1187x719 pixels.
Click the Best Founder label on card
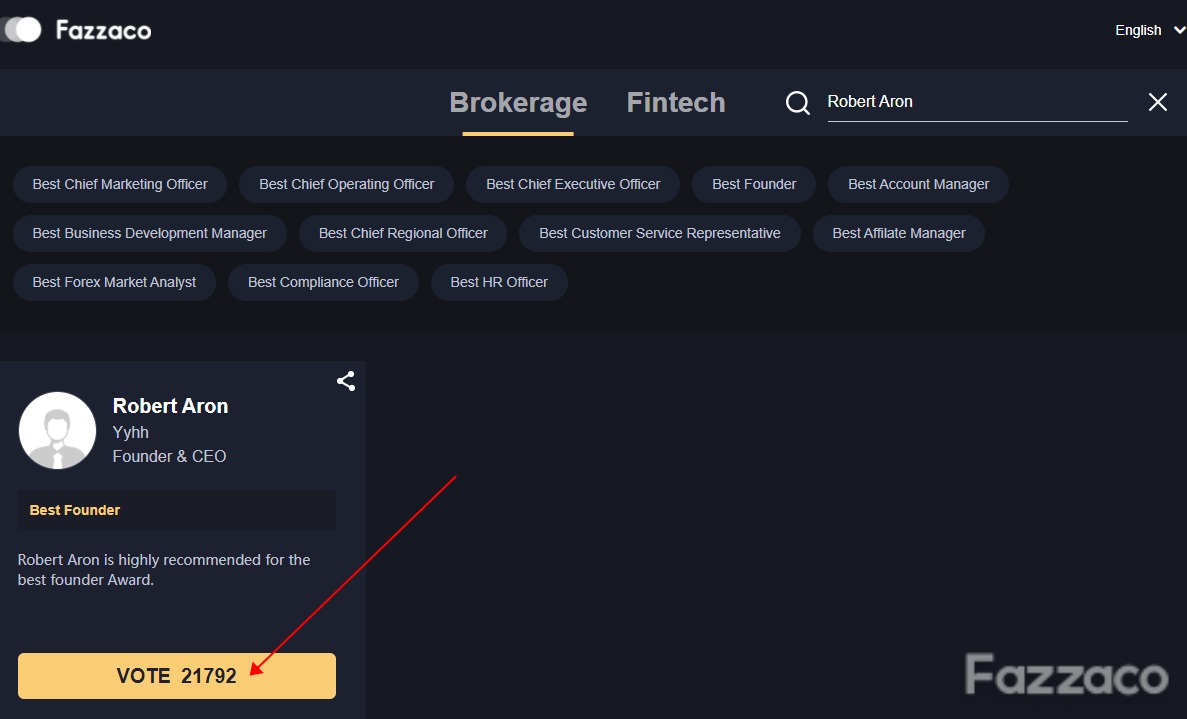tap(75, 510)
